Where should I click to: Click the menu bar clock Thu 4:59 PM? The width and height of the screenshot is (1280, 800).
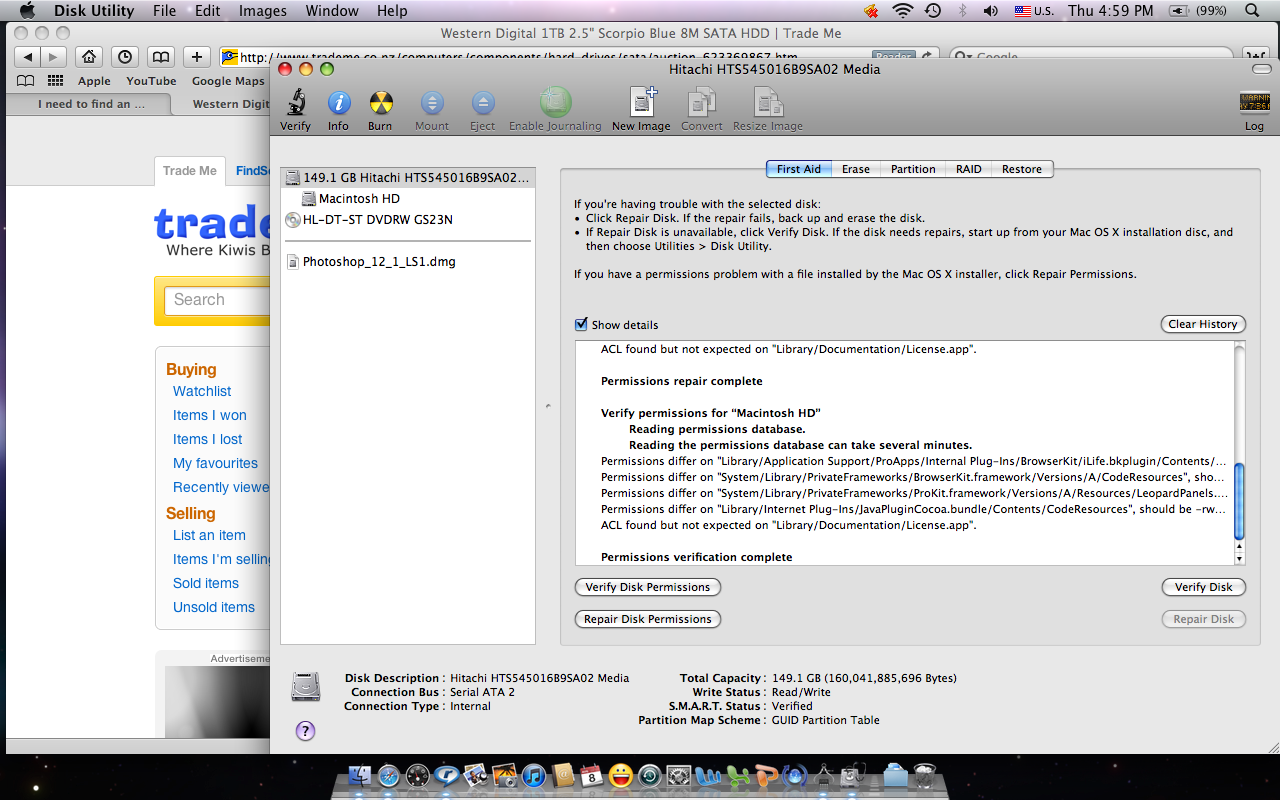[x=1110, y=11]
